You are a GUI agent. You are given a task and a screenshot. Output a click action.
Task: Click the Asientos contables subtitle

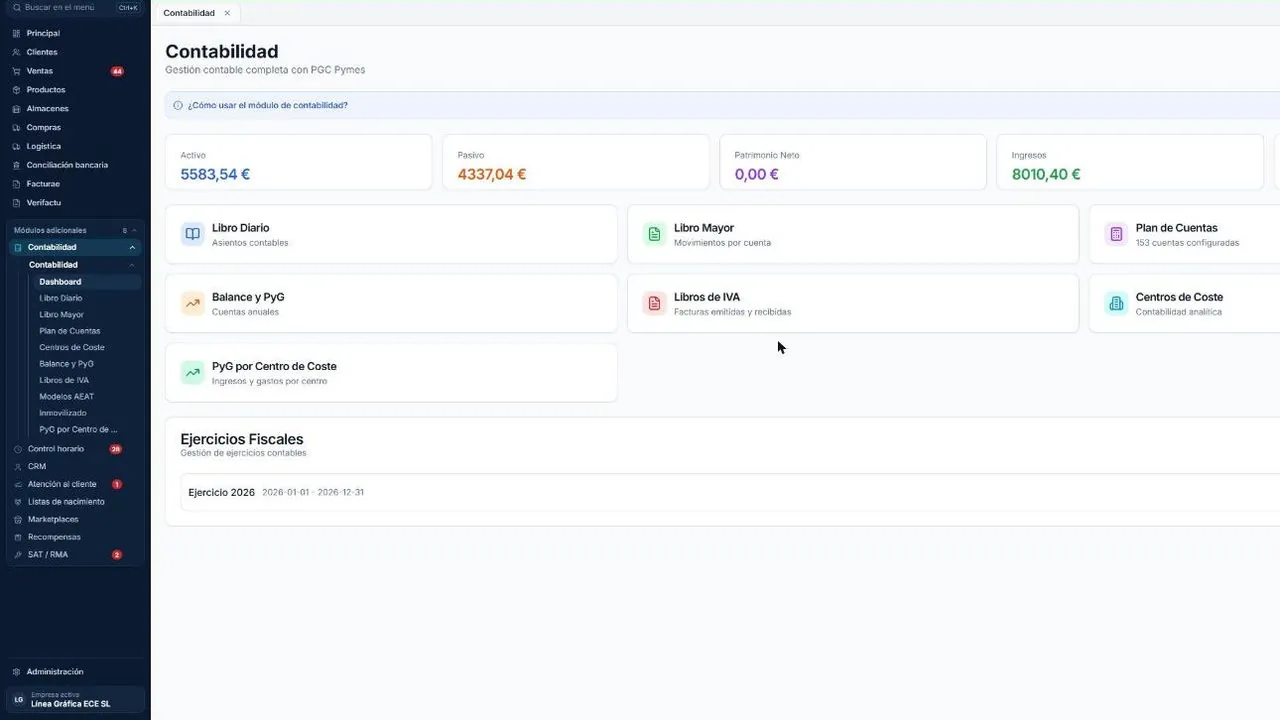(x=250, y=243)
